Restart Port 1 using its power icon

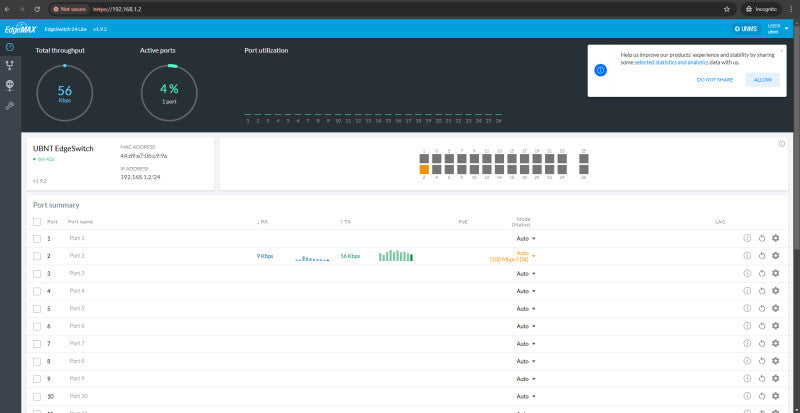762,238
